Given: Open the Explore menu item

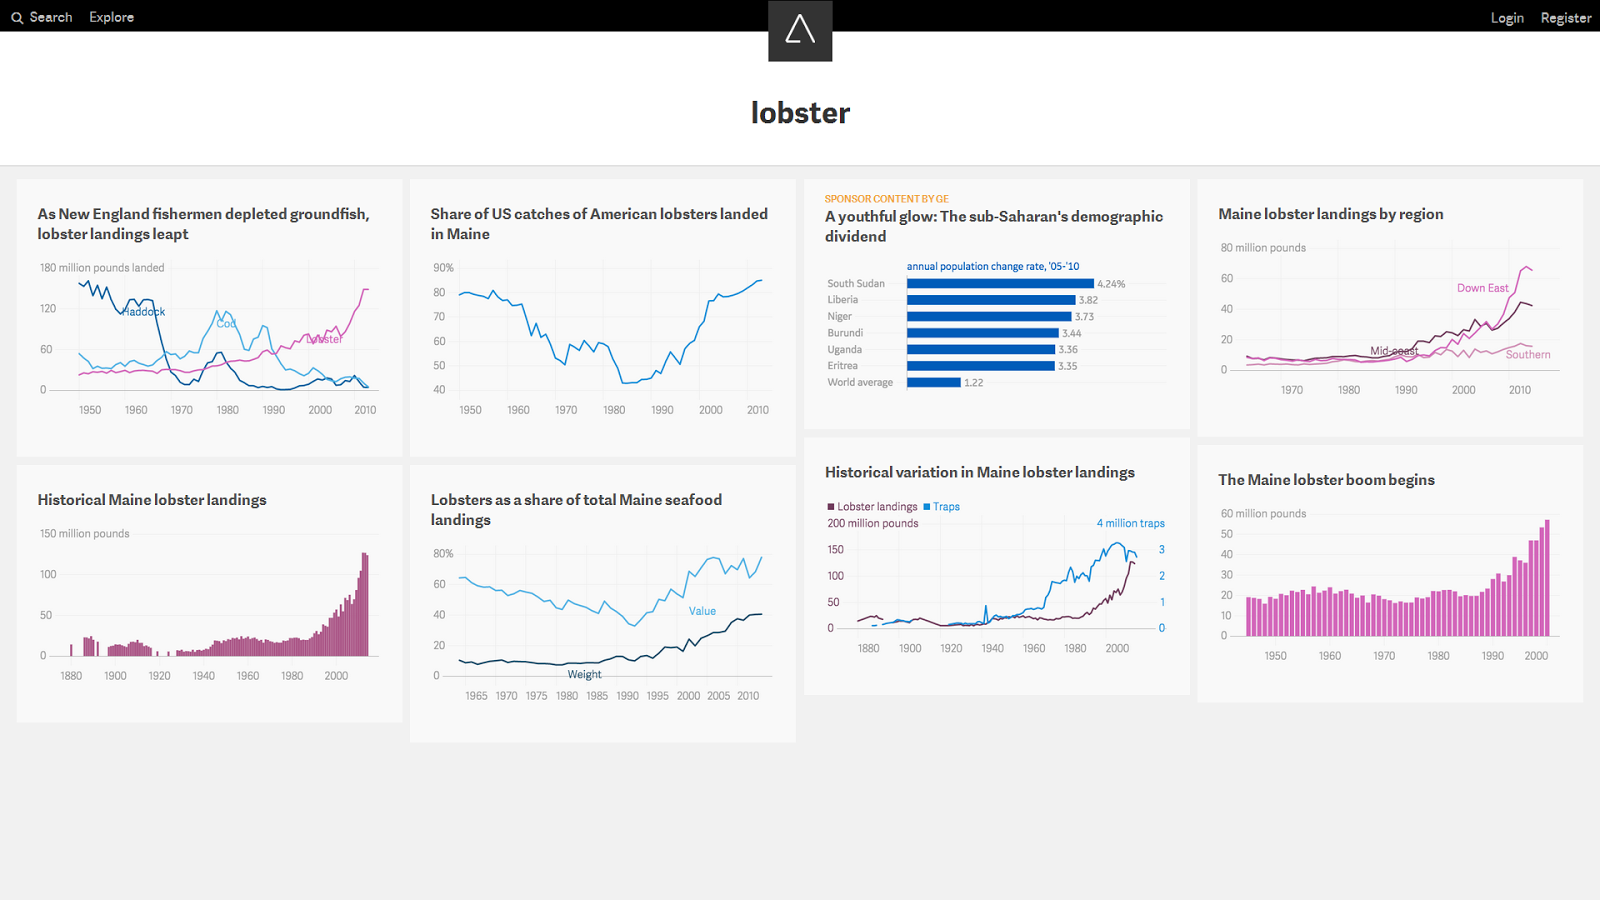Looking at the screenshot, I should (x=111, y=17).
